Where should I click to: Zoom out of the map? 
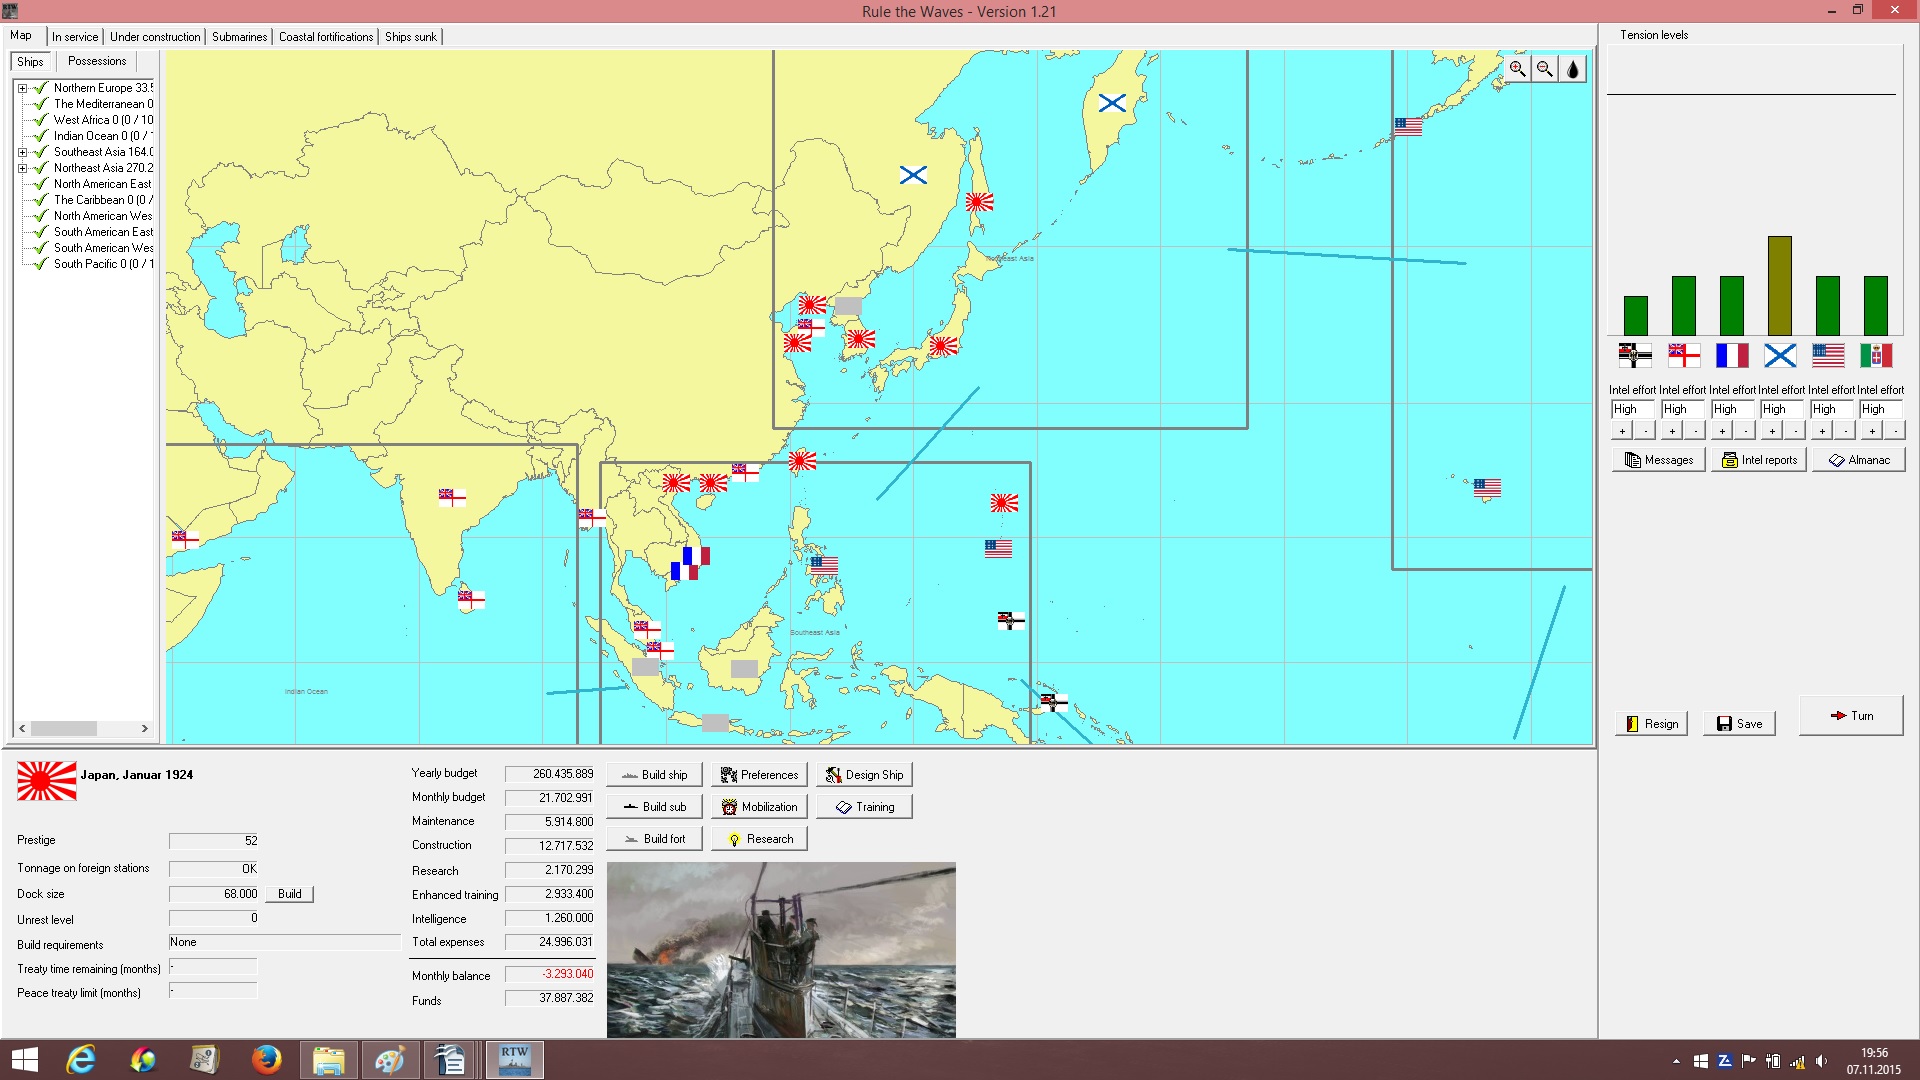[1545, 69]
